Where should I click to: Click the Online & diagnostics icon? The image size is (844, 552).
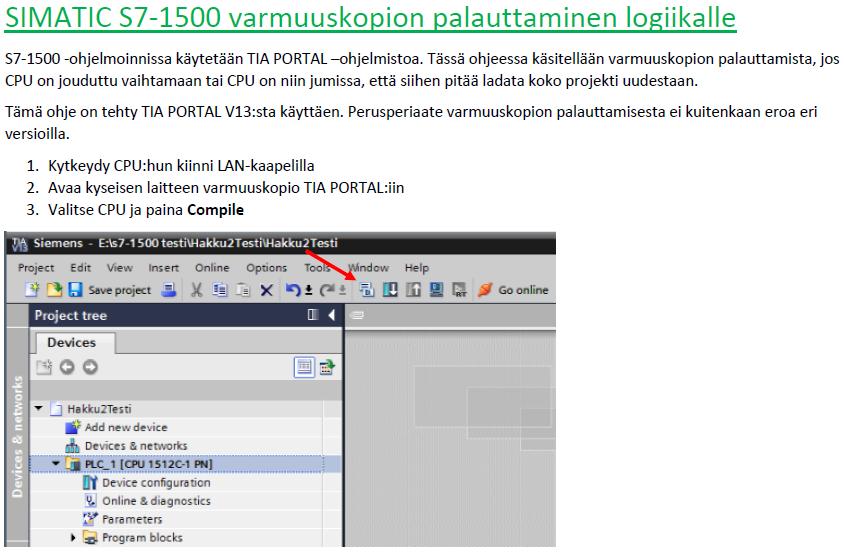[x=90, y=501]
